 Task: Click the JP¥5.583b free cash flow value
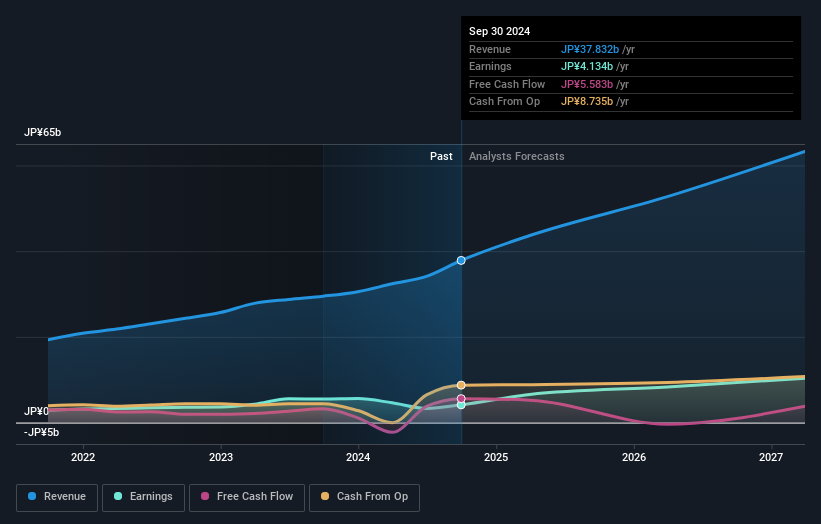(587, 84)
